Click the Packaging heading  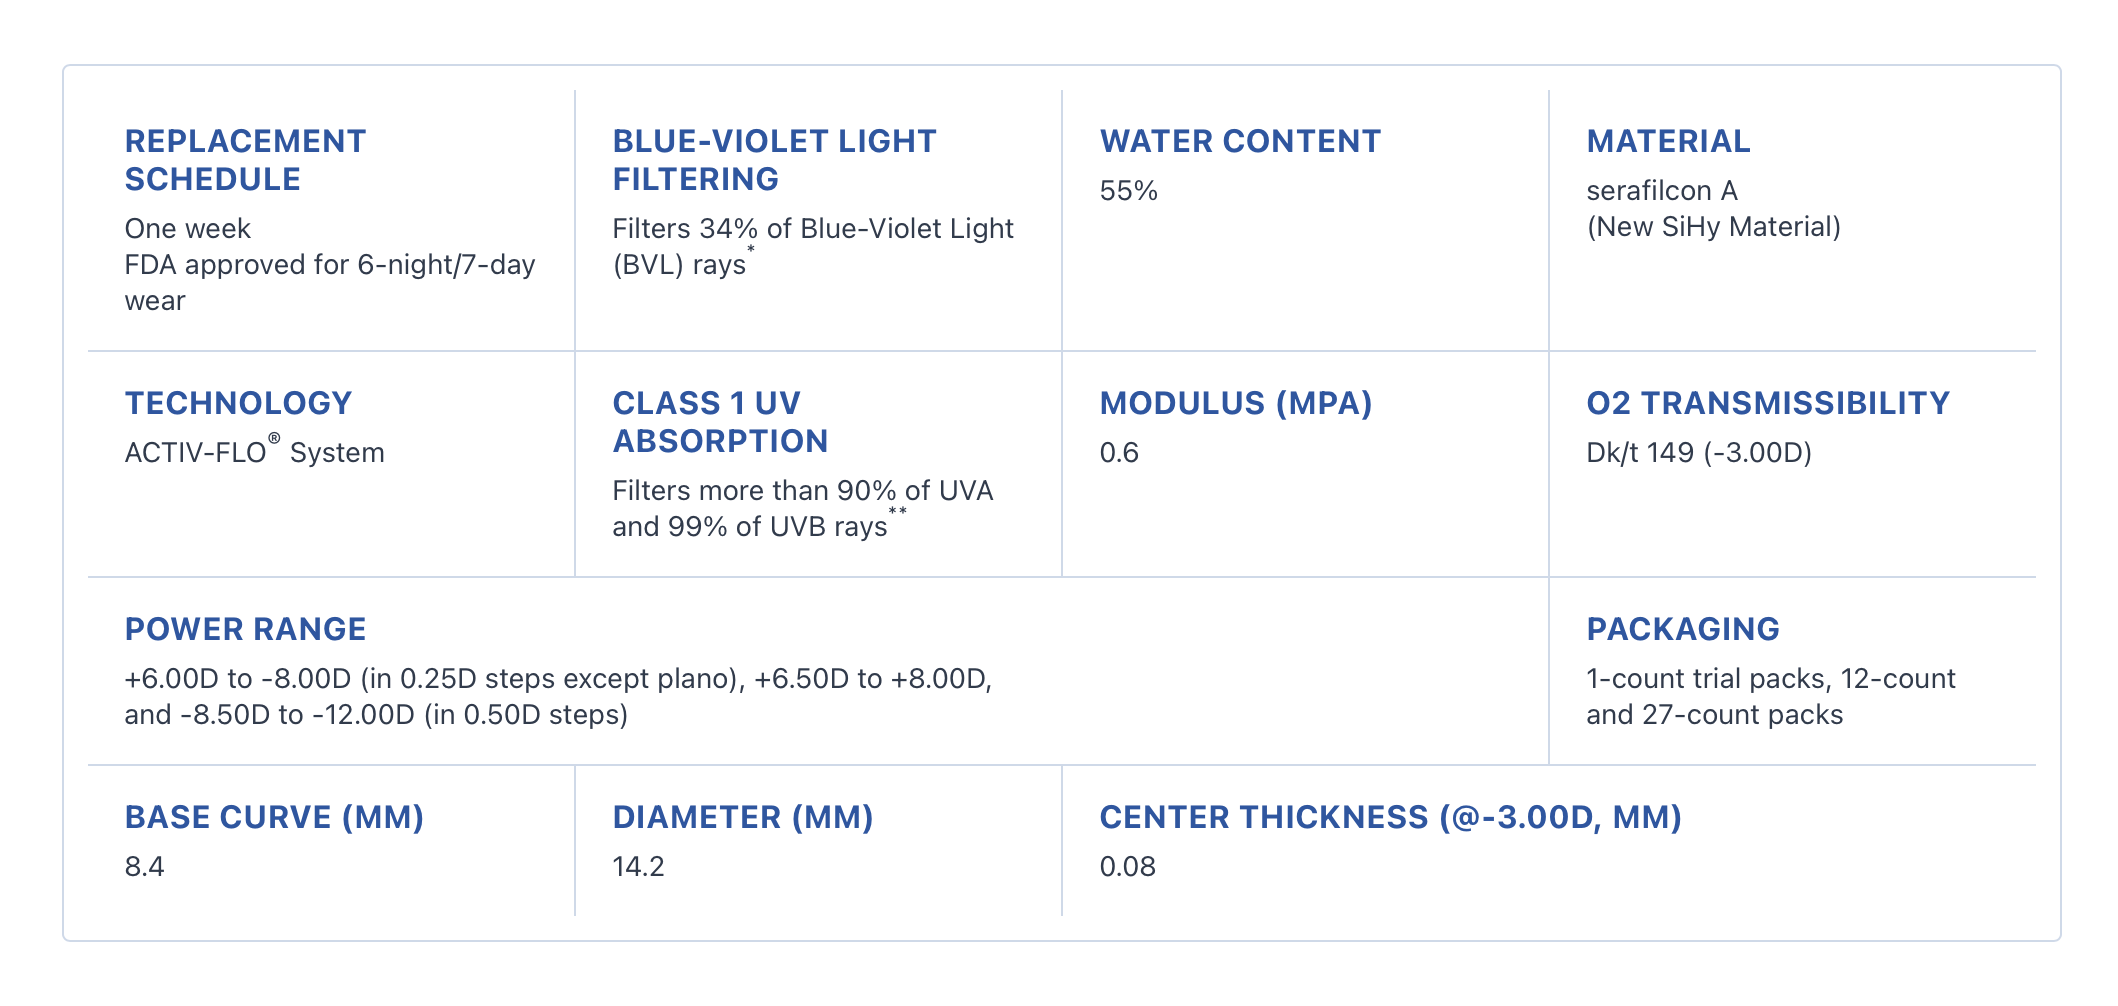coord(1683,630)
